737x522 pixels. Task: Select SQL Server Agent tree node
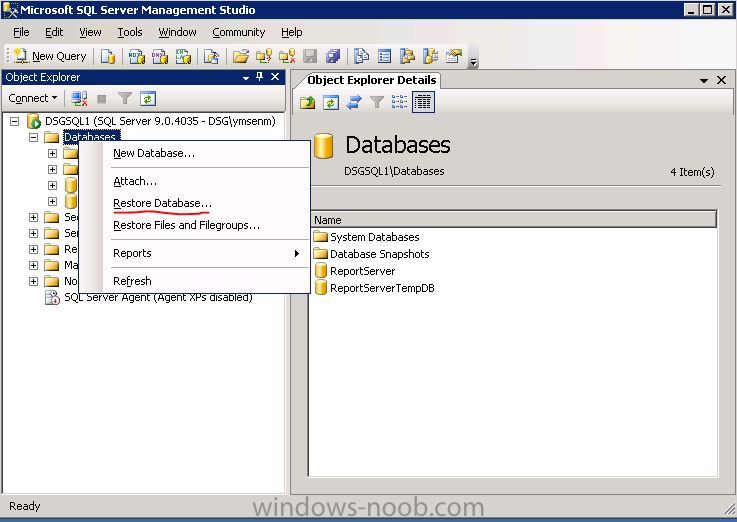click(x=158, y=297)
